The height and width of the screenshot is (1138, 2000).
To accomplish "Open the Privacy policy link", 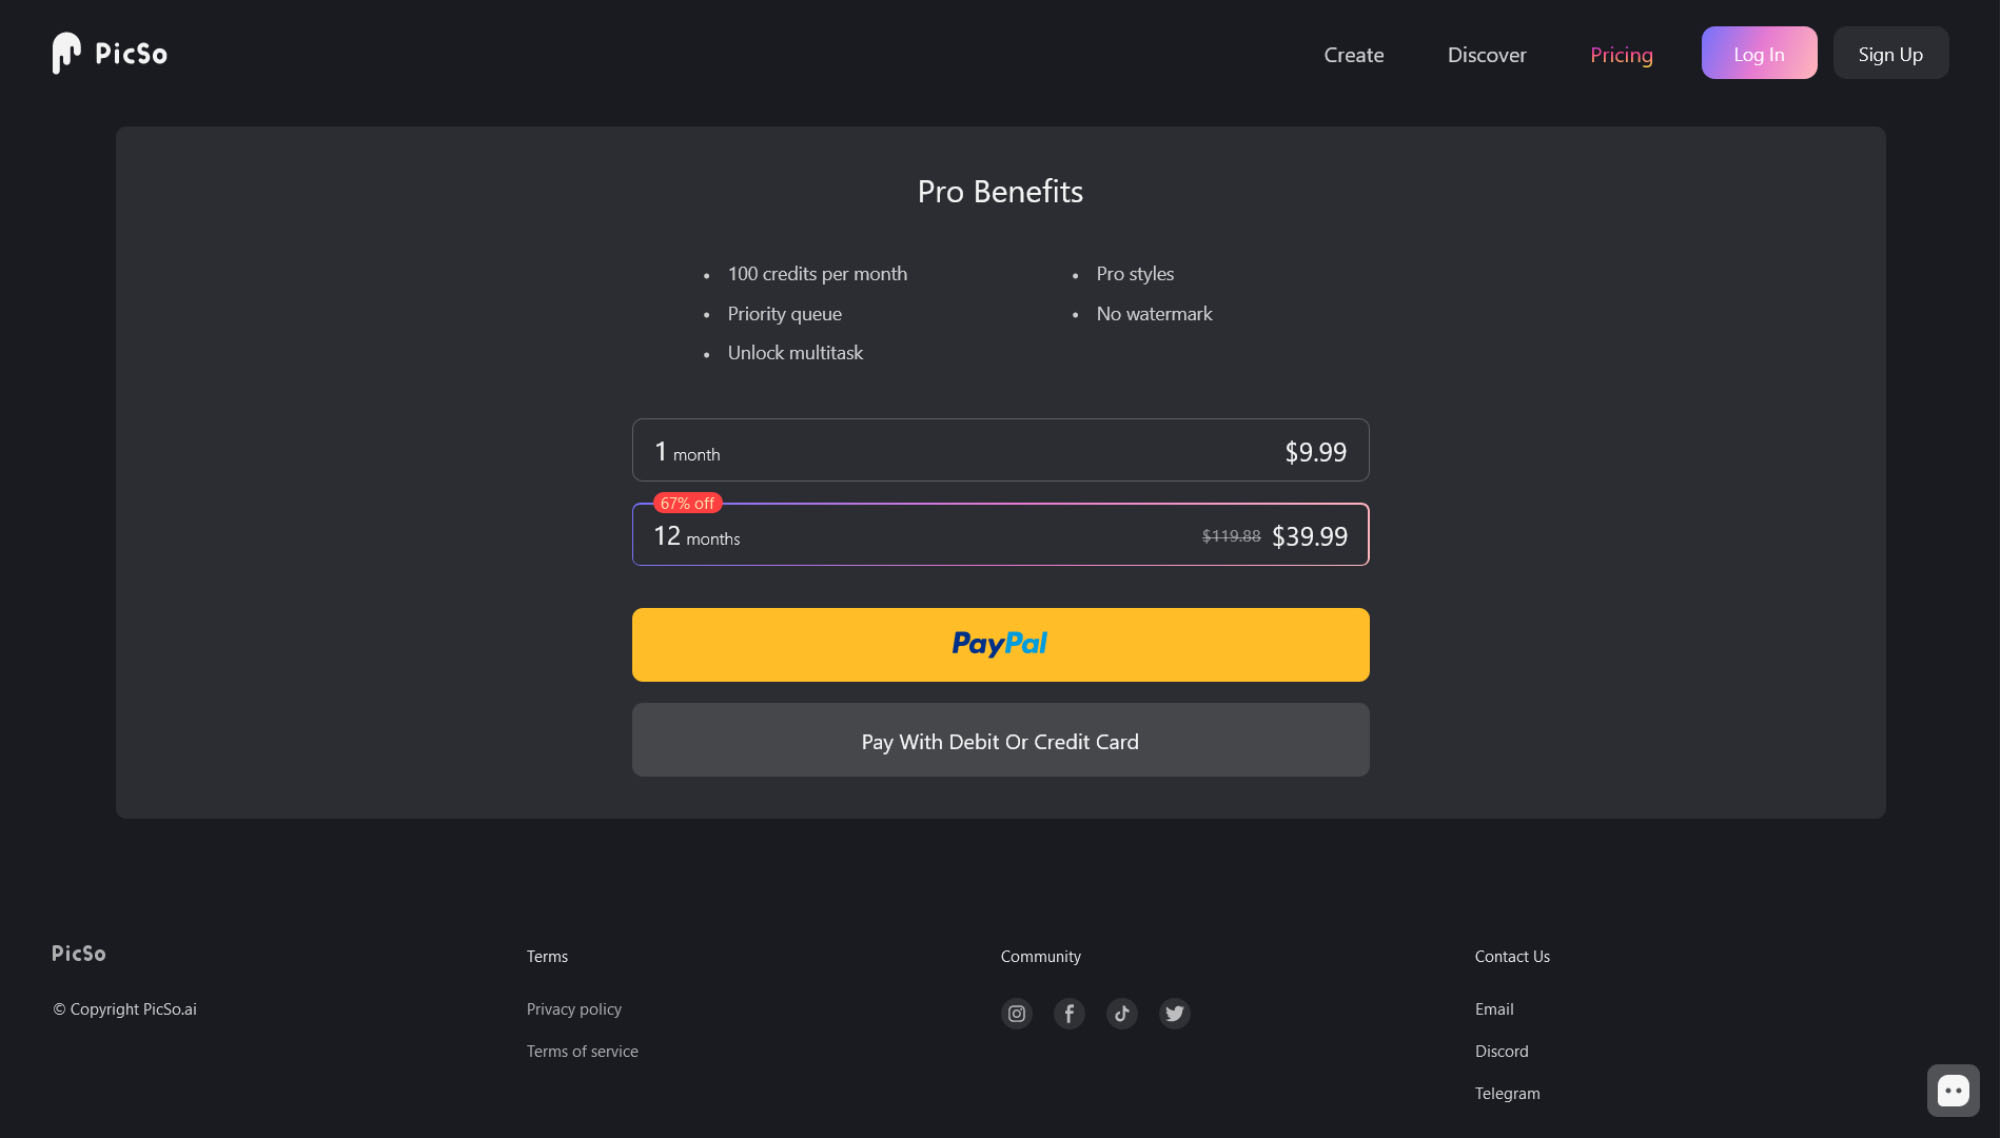I will pyautogui.click(x=573, y=1007).
